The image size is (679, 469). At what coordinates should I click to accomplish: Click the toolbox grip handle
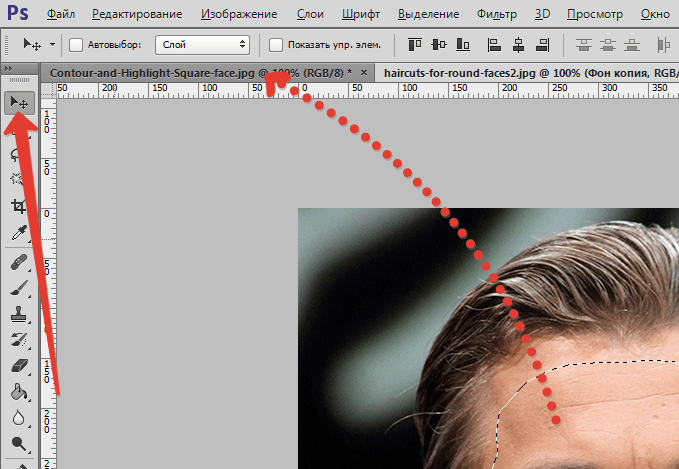pos(19,80)
